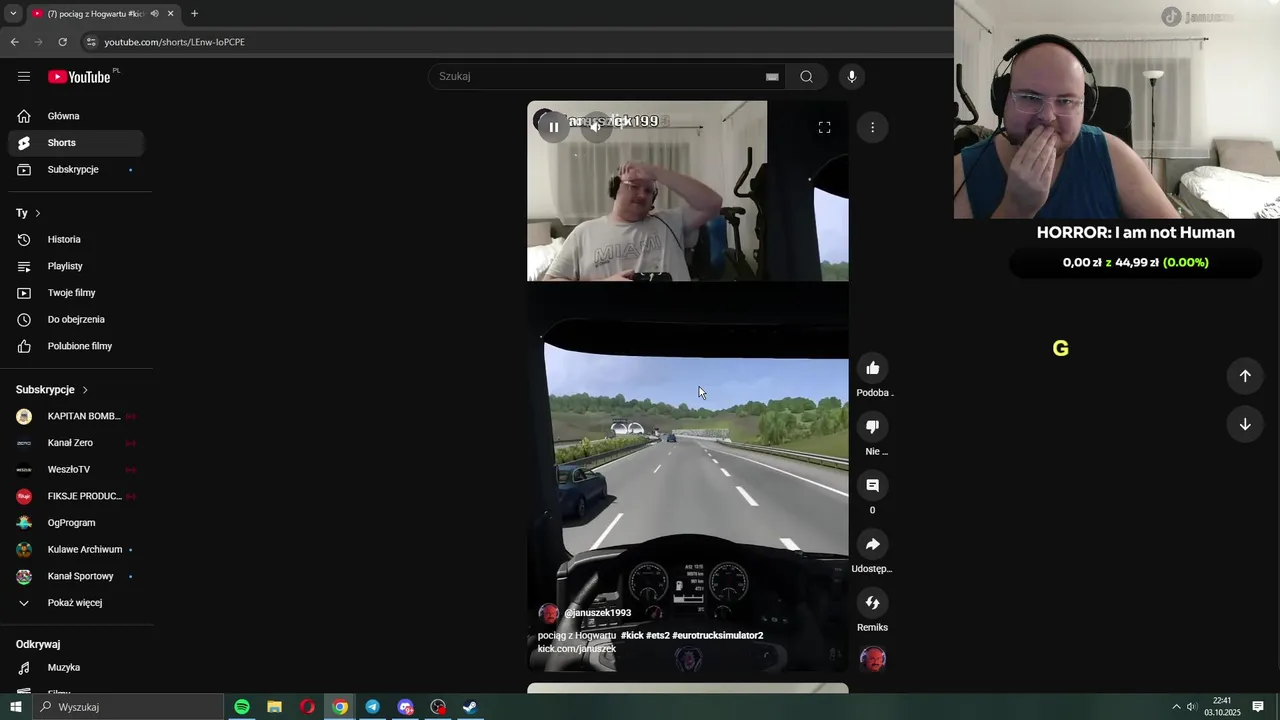Open Polubione filmy liked videos

(x=76, y=346)
